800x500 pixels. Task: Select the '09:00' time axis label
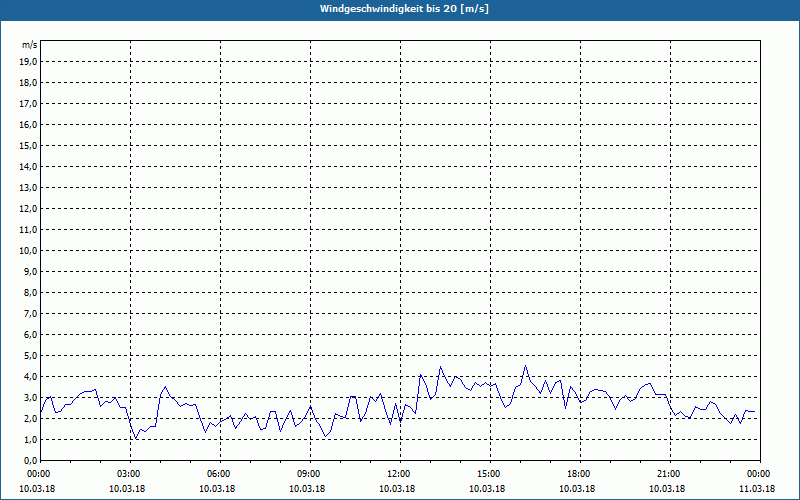(310, 474)
